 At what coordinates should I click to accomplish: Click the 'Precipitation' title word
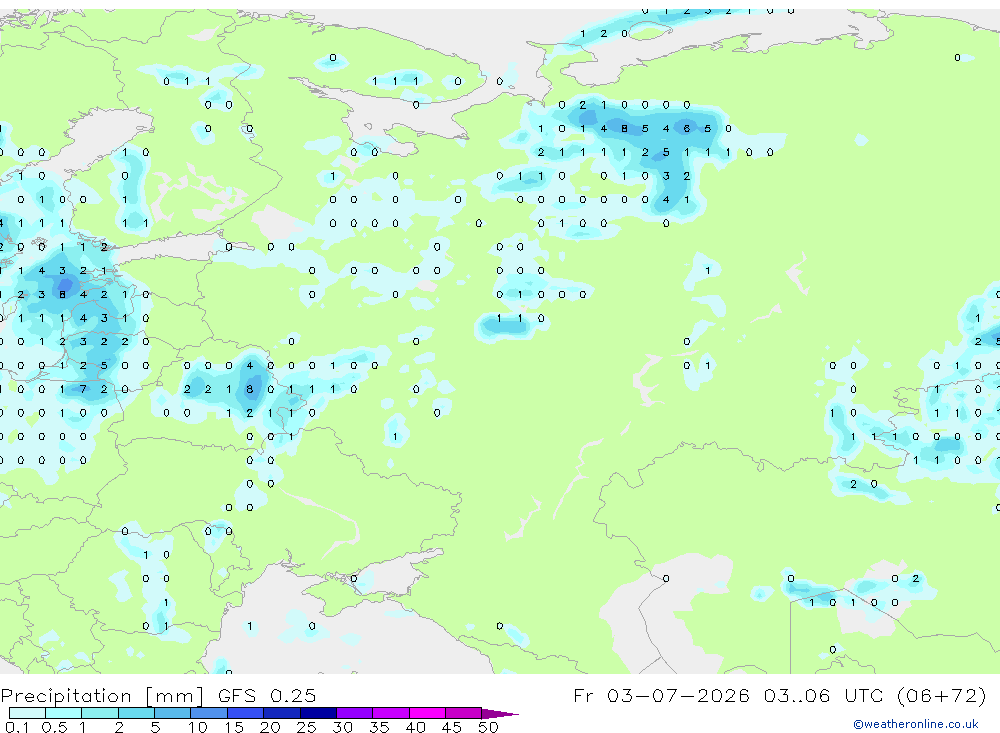(x=66, y=695)
